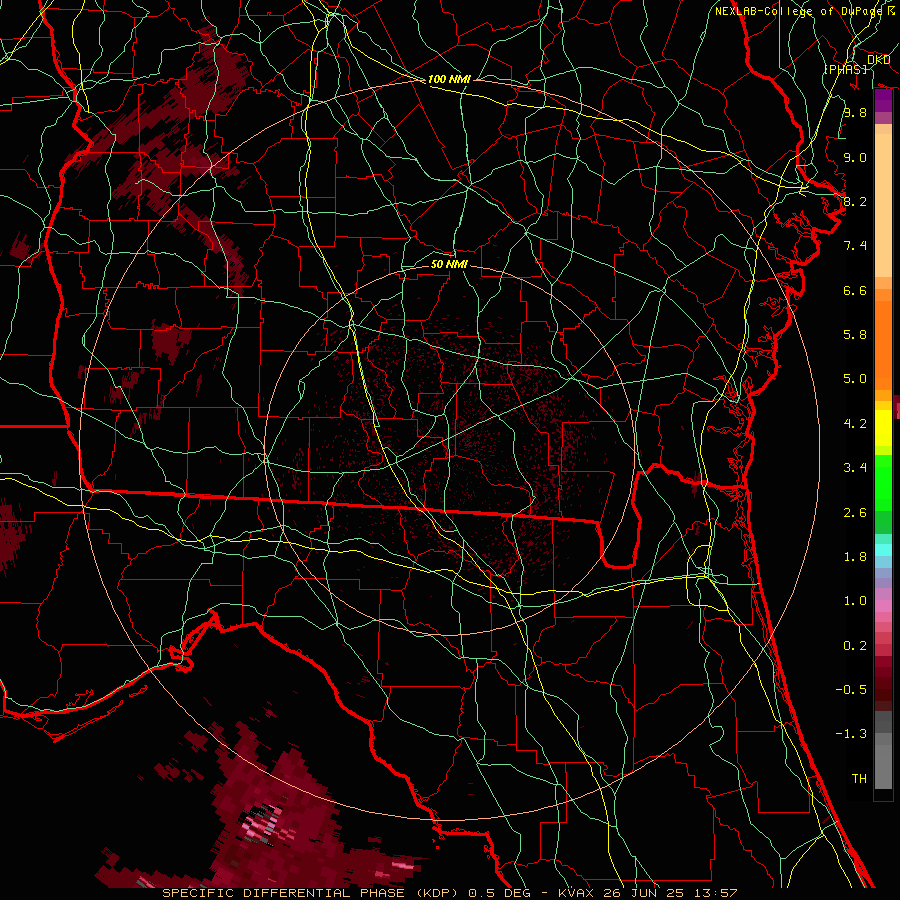Viewport: 900px width, 900px height.
Task: Select the 7.4 value on the color scale
Action: [855, 246]
